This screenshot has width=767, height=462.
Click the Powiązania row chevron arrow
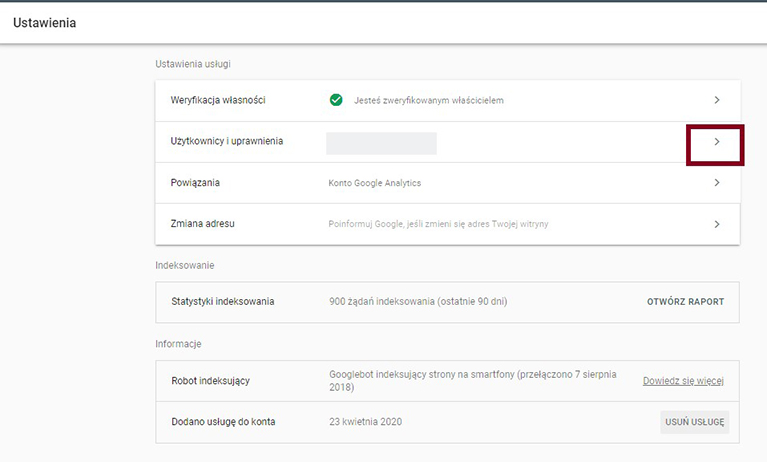point(717,183)
